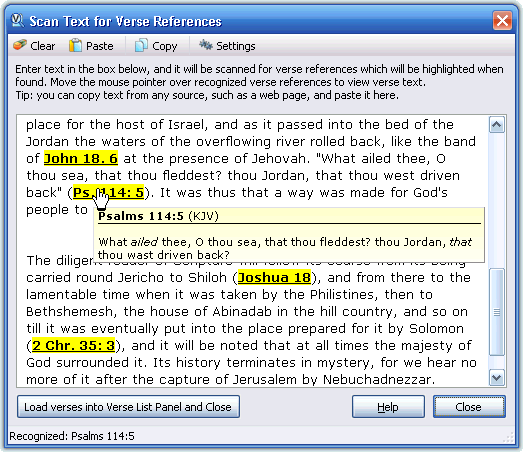Screen dimensions: 523x452
Task: Close the Scan Text dialog with red X
Action: pyautogui.click(x=502, y=21)
